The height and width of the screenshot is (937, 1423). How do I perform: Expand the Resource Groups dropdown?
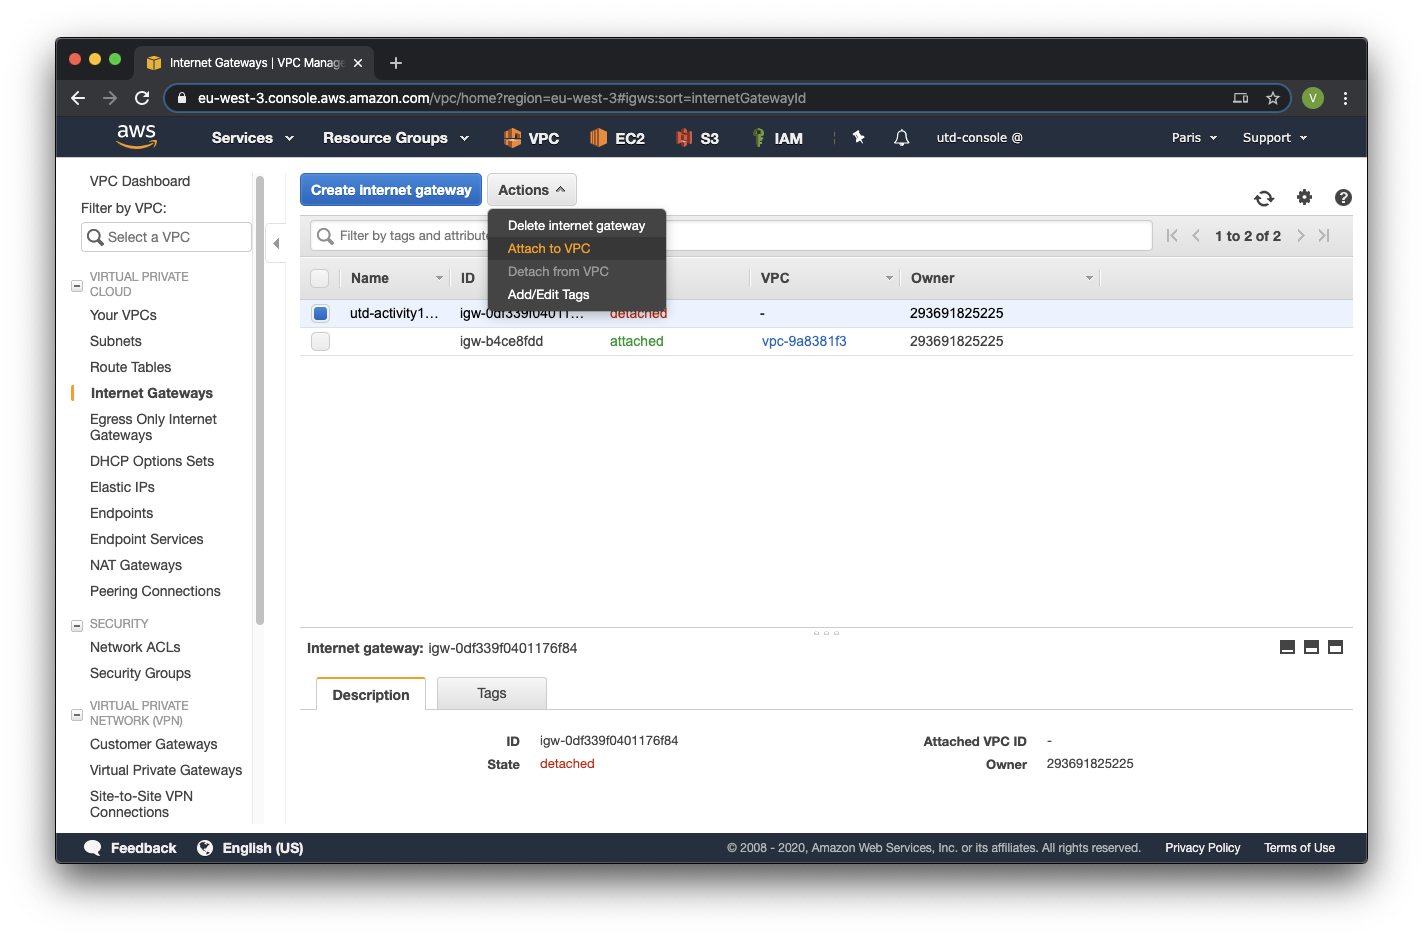coord(396,138)
